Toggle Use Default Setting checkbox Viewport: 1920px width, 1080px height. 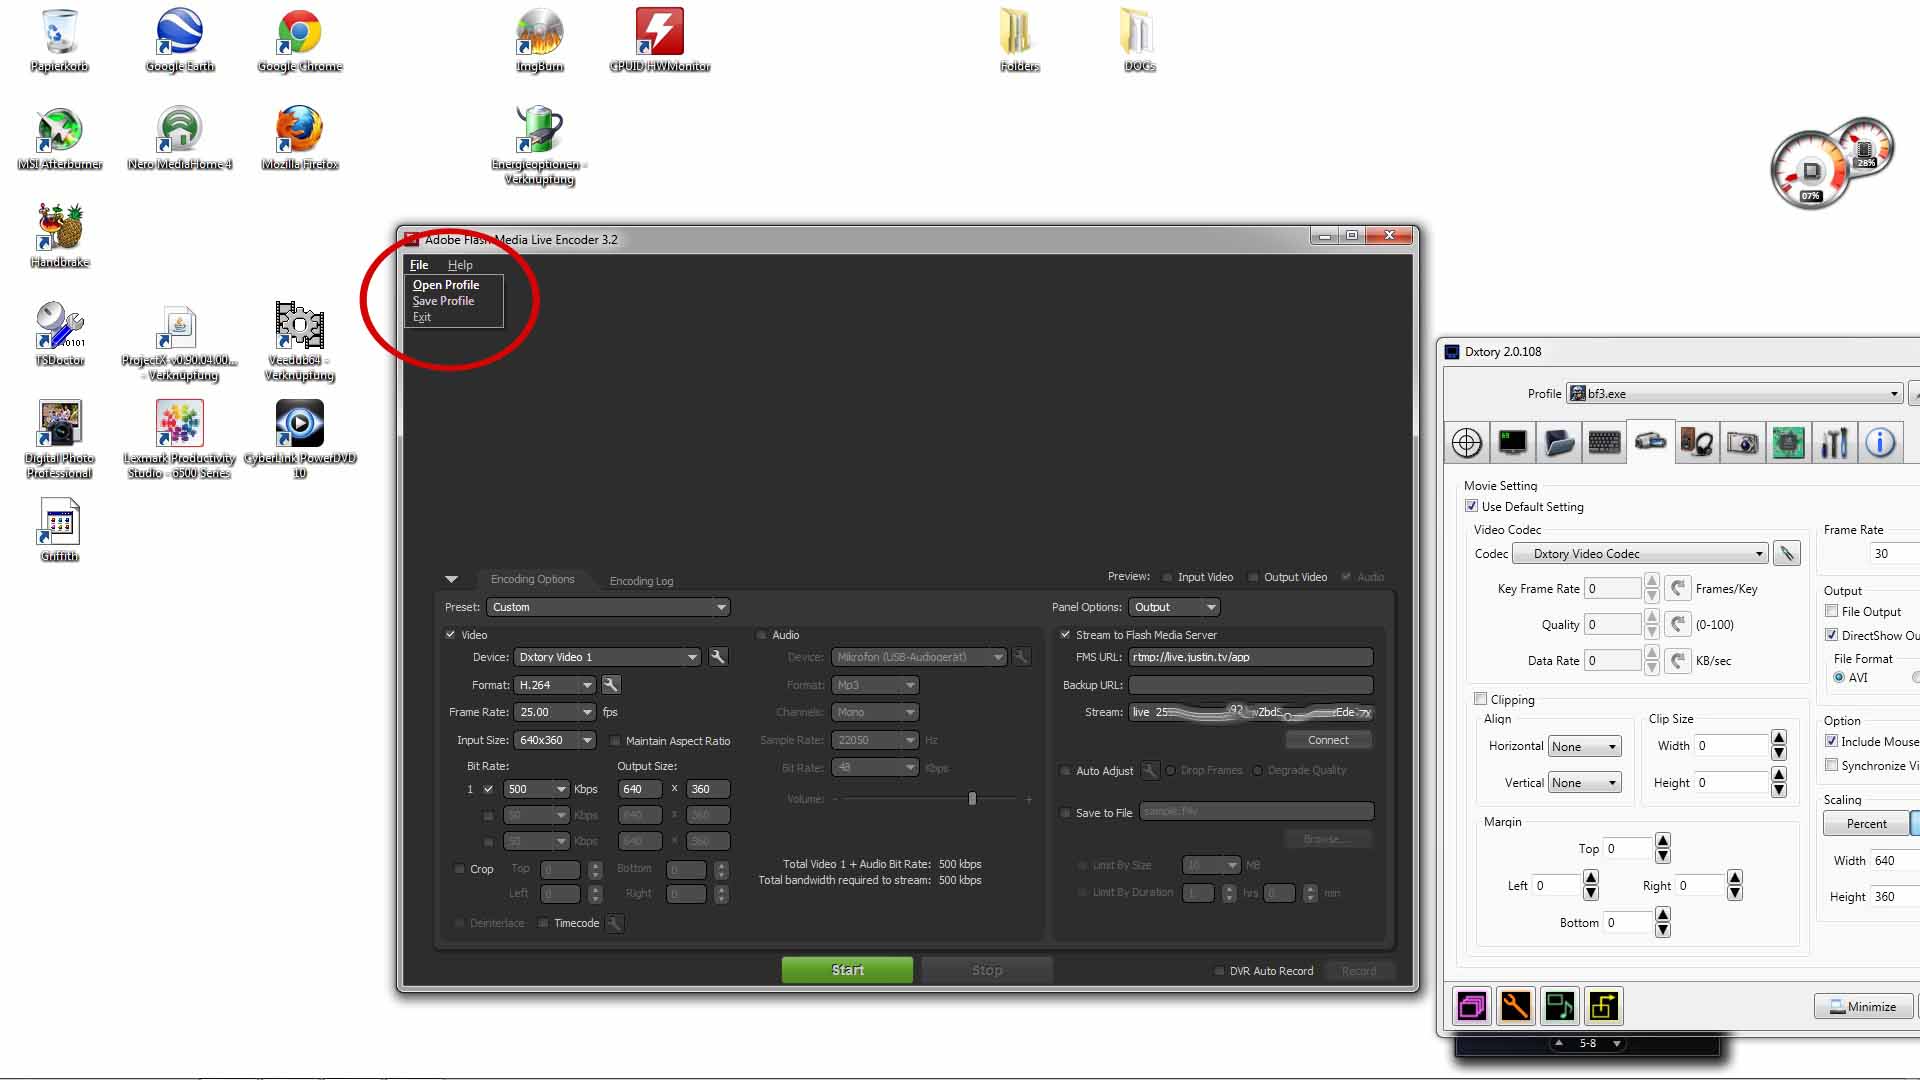click(1472, 506)
